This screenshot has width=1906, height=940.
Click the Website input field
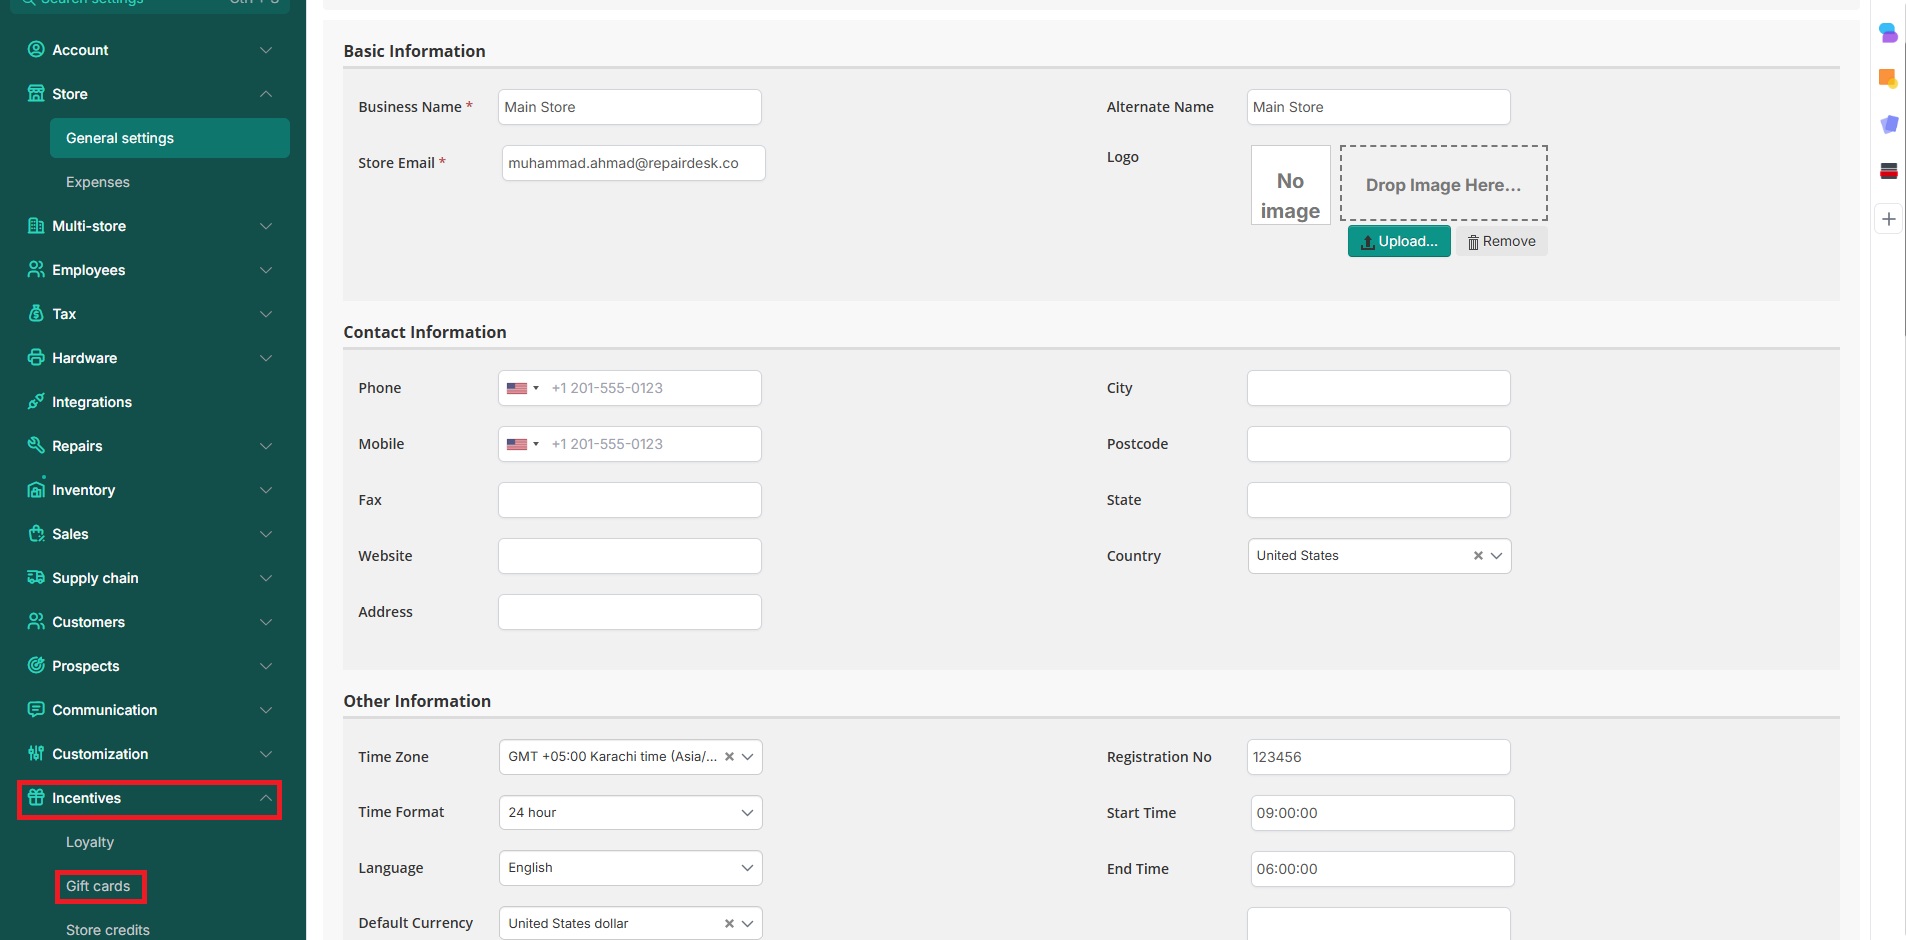point(630,556)
